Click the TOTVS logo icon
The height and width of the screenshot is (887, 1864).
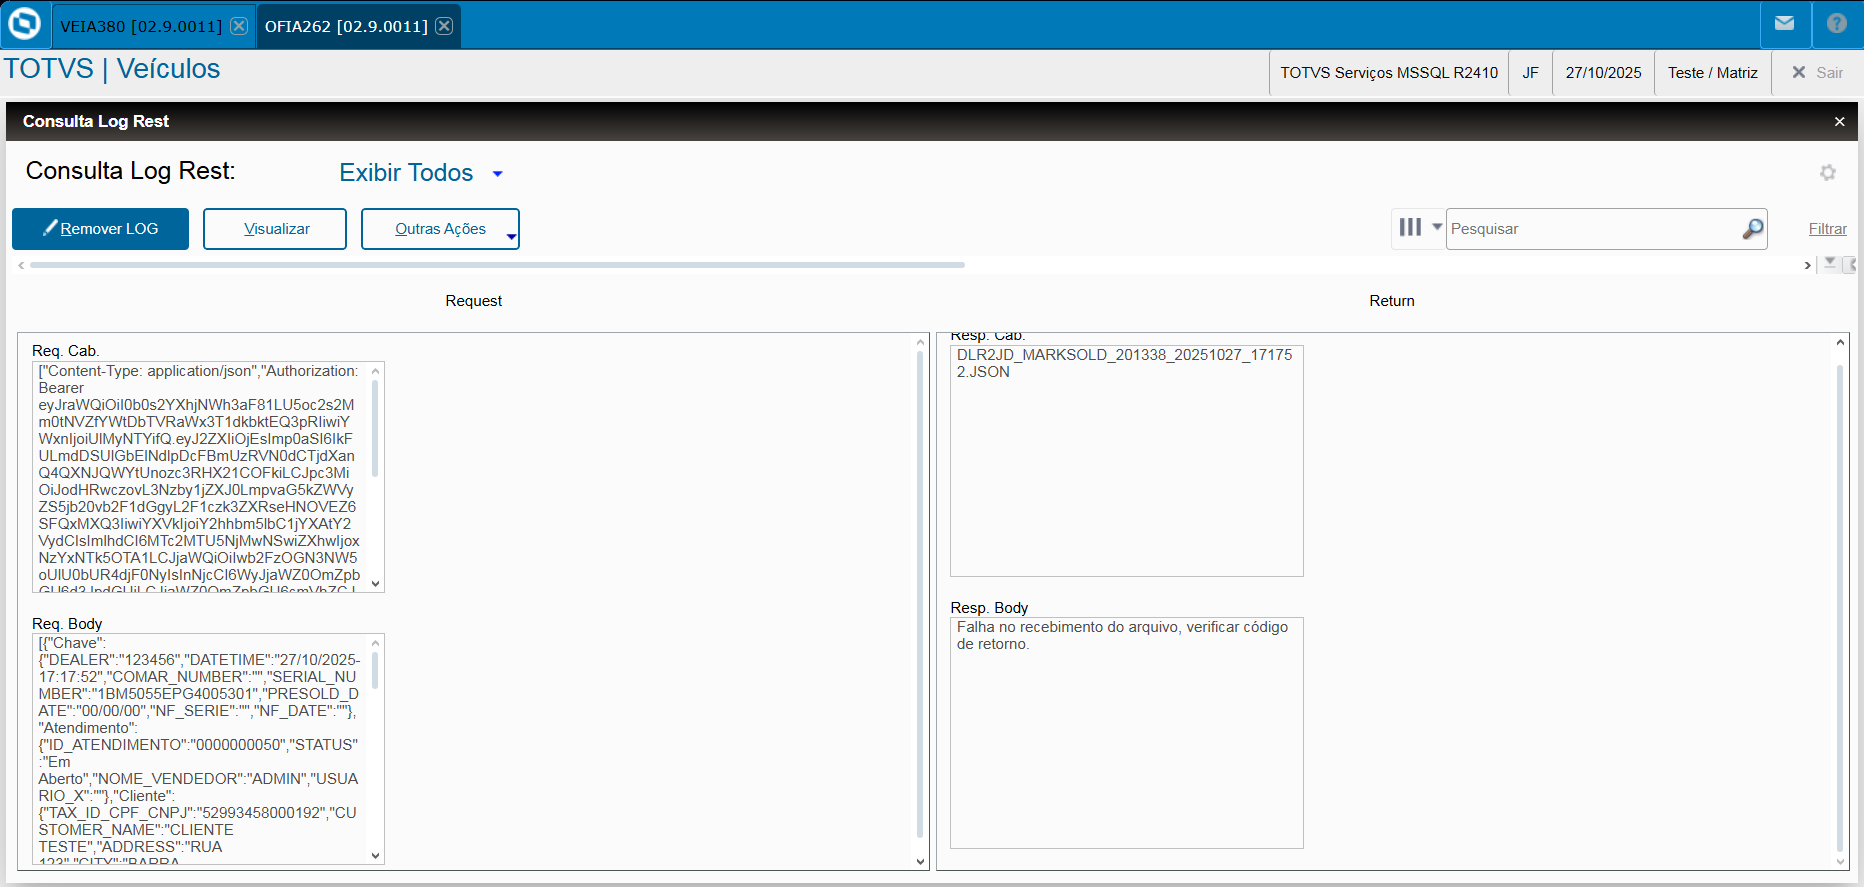pyautogui.click(x=24, y=24)
